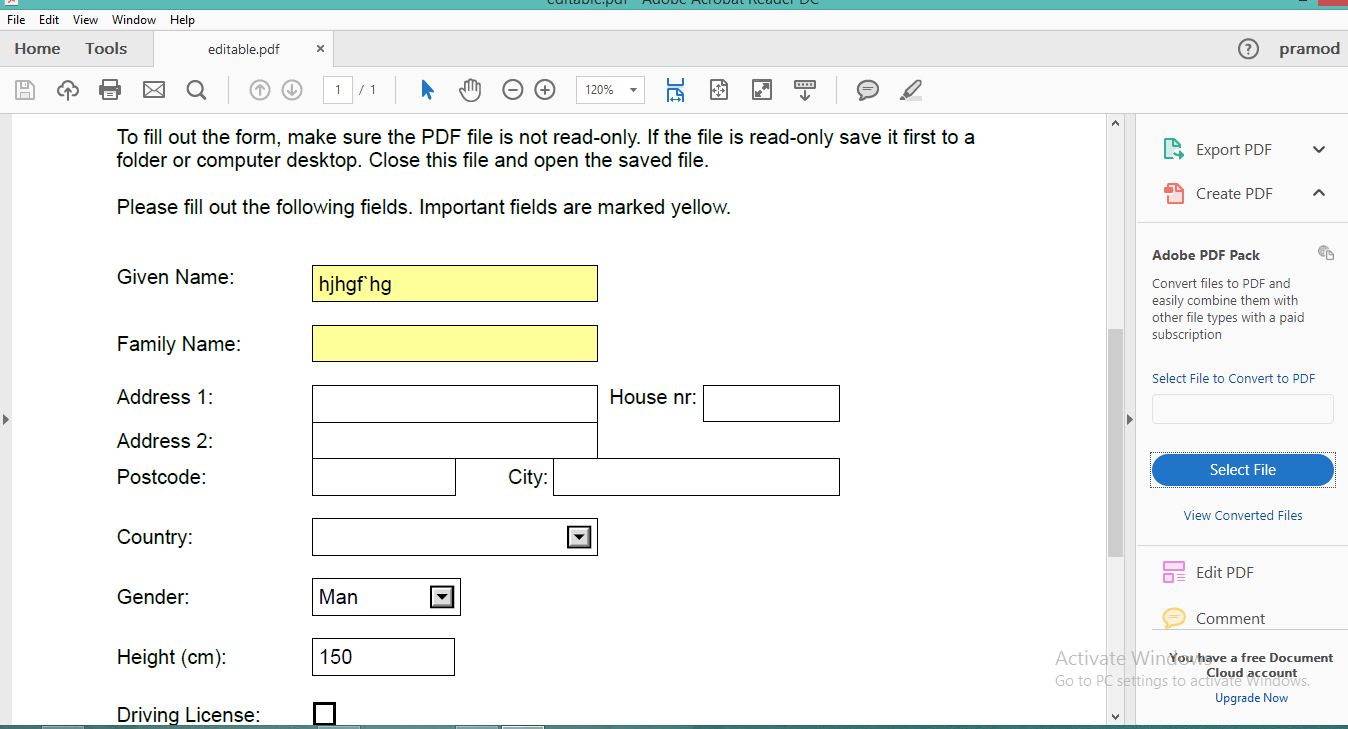
Task: Select the Hand tool in the toolbar
Action: [x=469, y=89]
